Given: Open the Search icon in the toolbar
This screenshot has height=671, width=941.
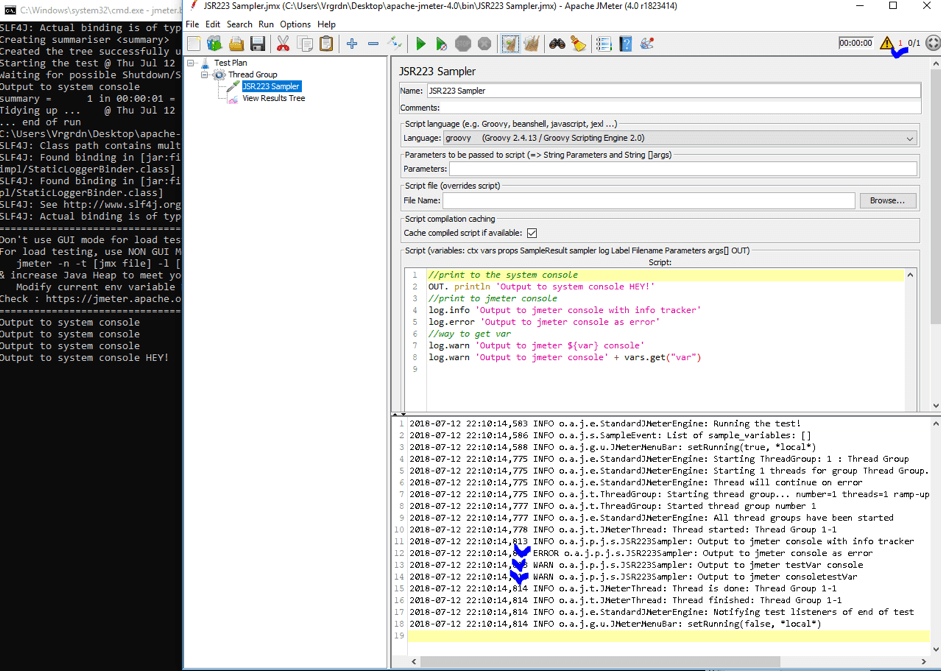Looking at the screenshot, I should [557, 43].
